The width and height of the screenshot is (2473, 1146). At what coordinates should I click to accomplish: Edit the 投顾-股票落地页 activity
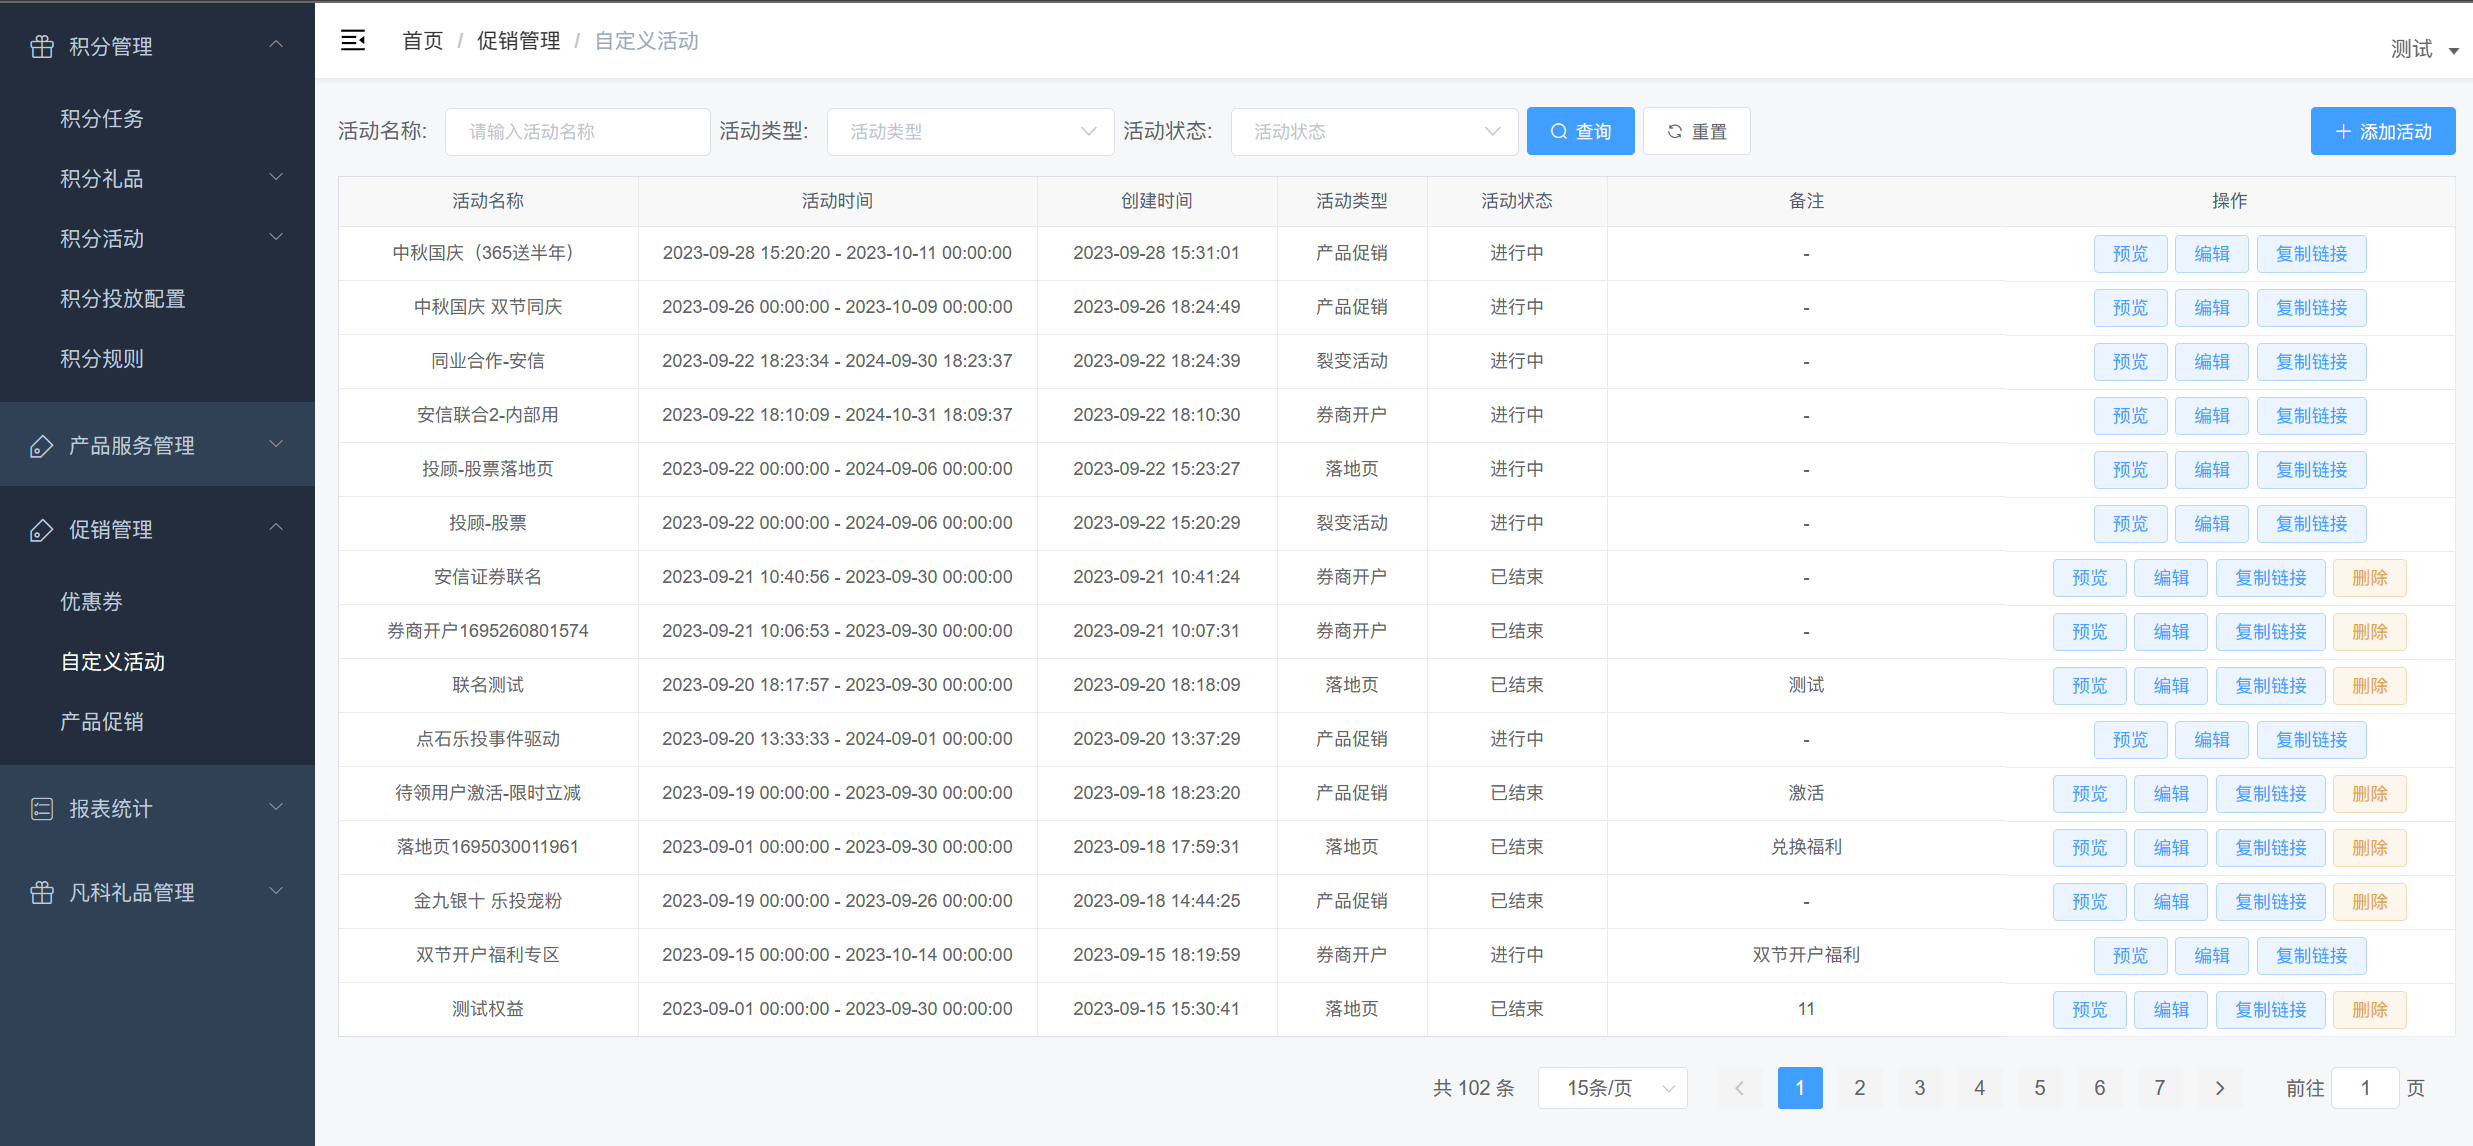tap(2212, 470)
